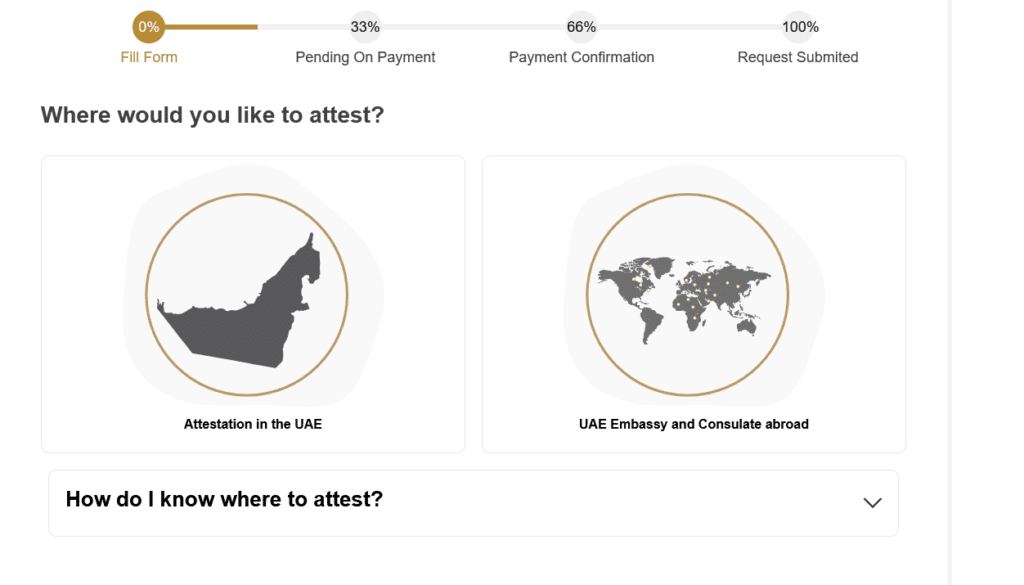Click the 66% progress step circle

581,27
